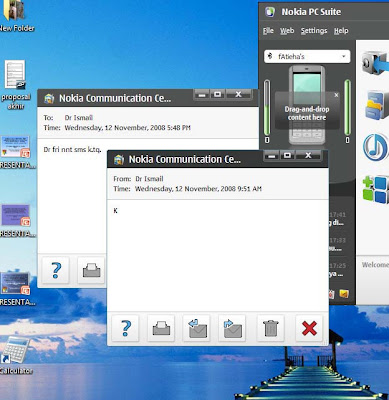Open the Settings menu in Nokia PC Suite

tap(314, 31)
